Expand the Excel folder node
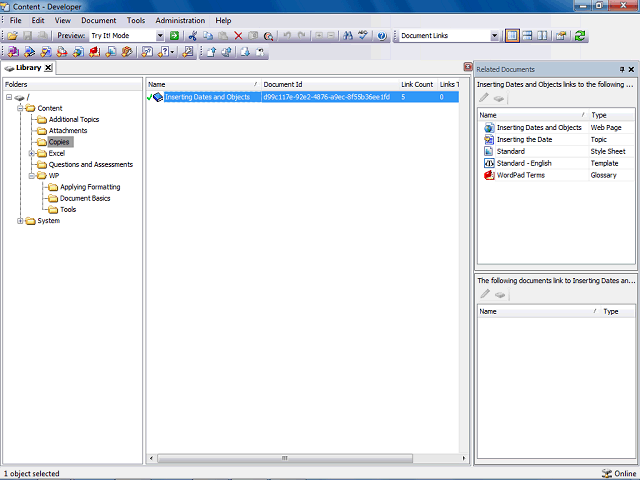 tap(31, 153)
